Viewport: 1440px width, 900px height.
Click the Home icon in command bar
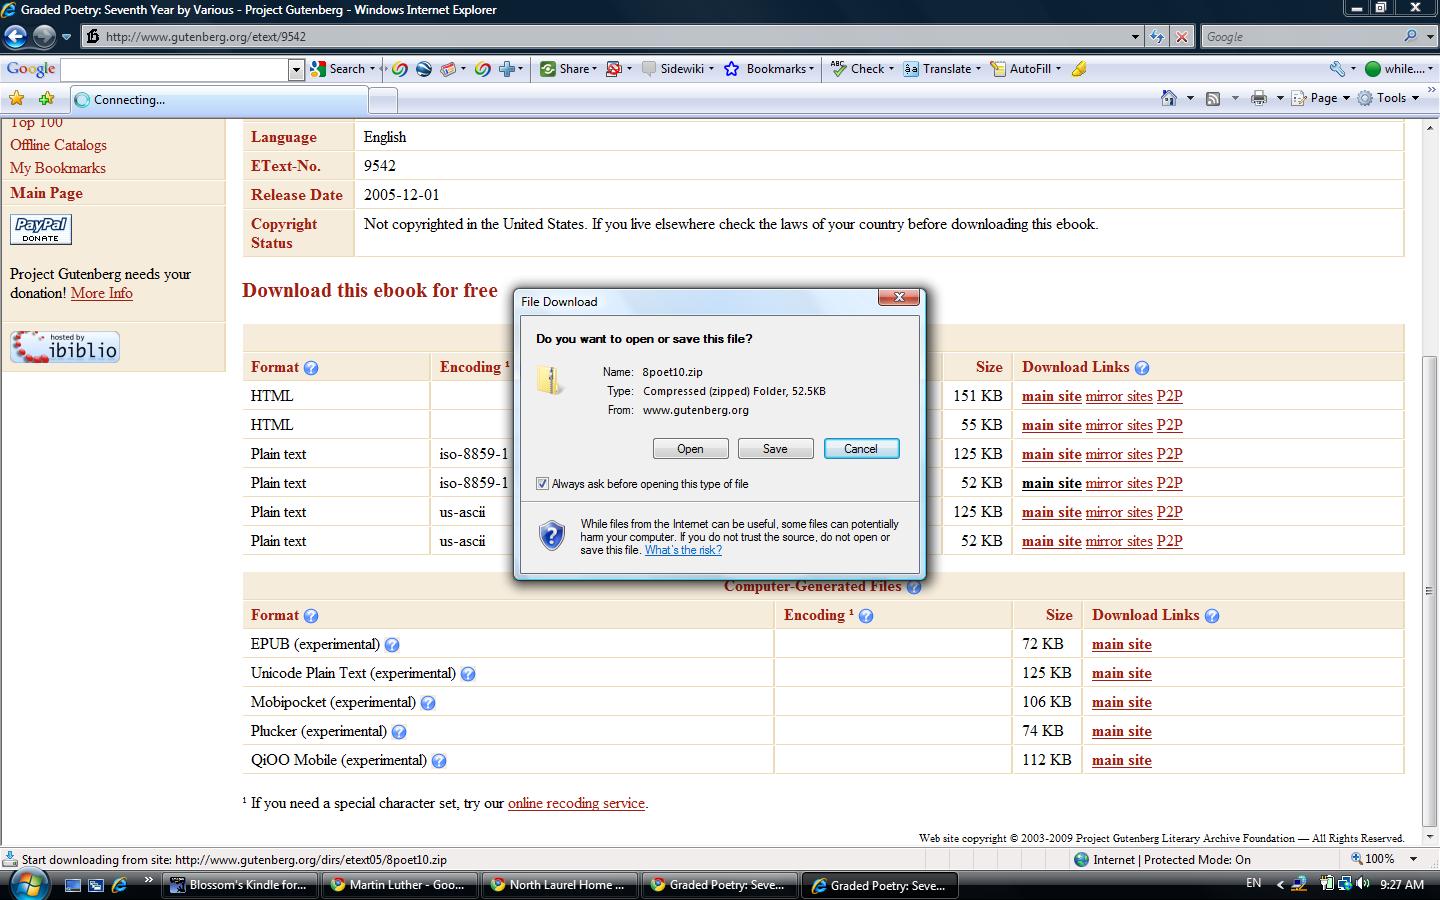1168,98
